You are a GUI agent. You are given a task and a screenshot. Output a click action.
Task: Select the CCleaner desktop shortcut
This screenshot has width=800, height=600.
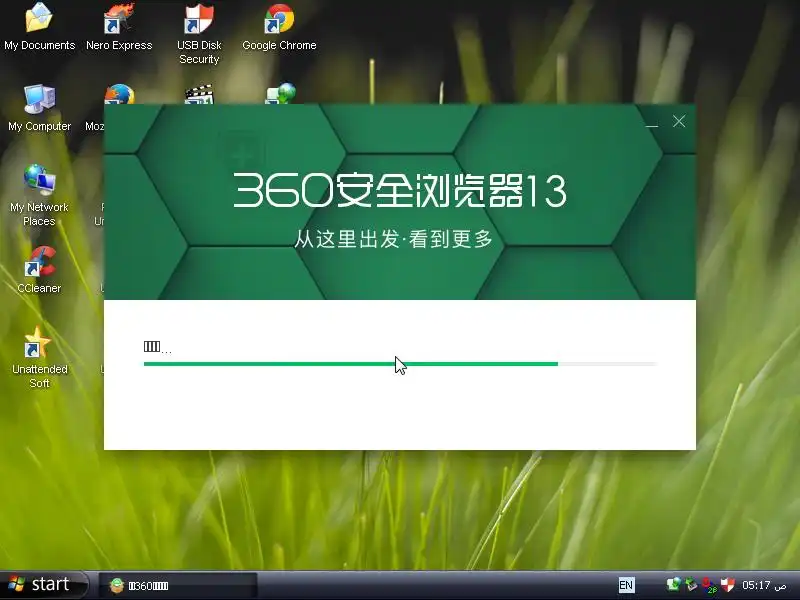pyautogui.click(x=39, y=270)
